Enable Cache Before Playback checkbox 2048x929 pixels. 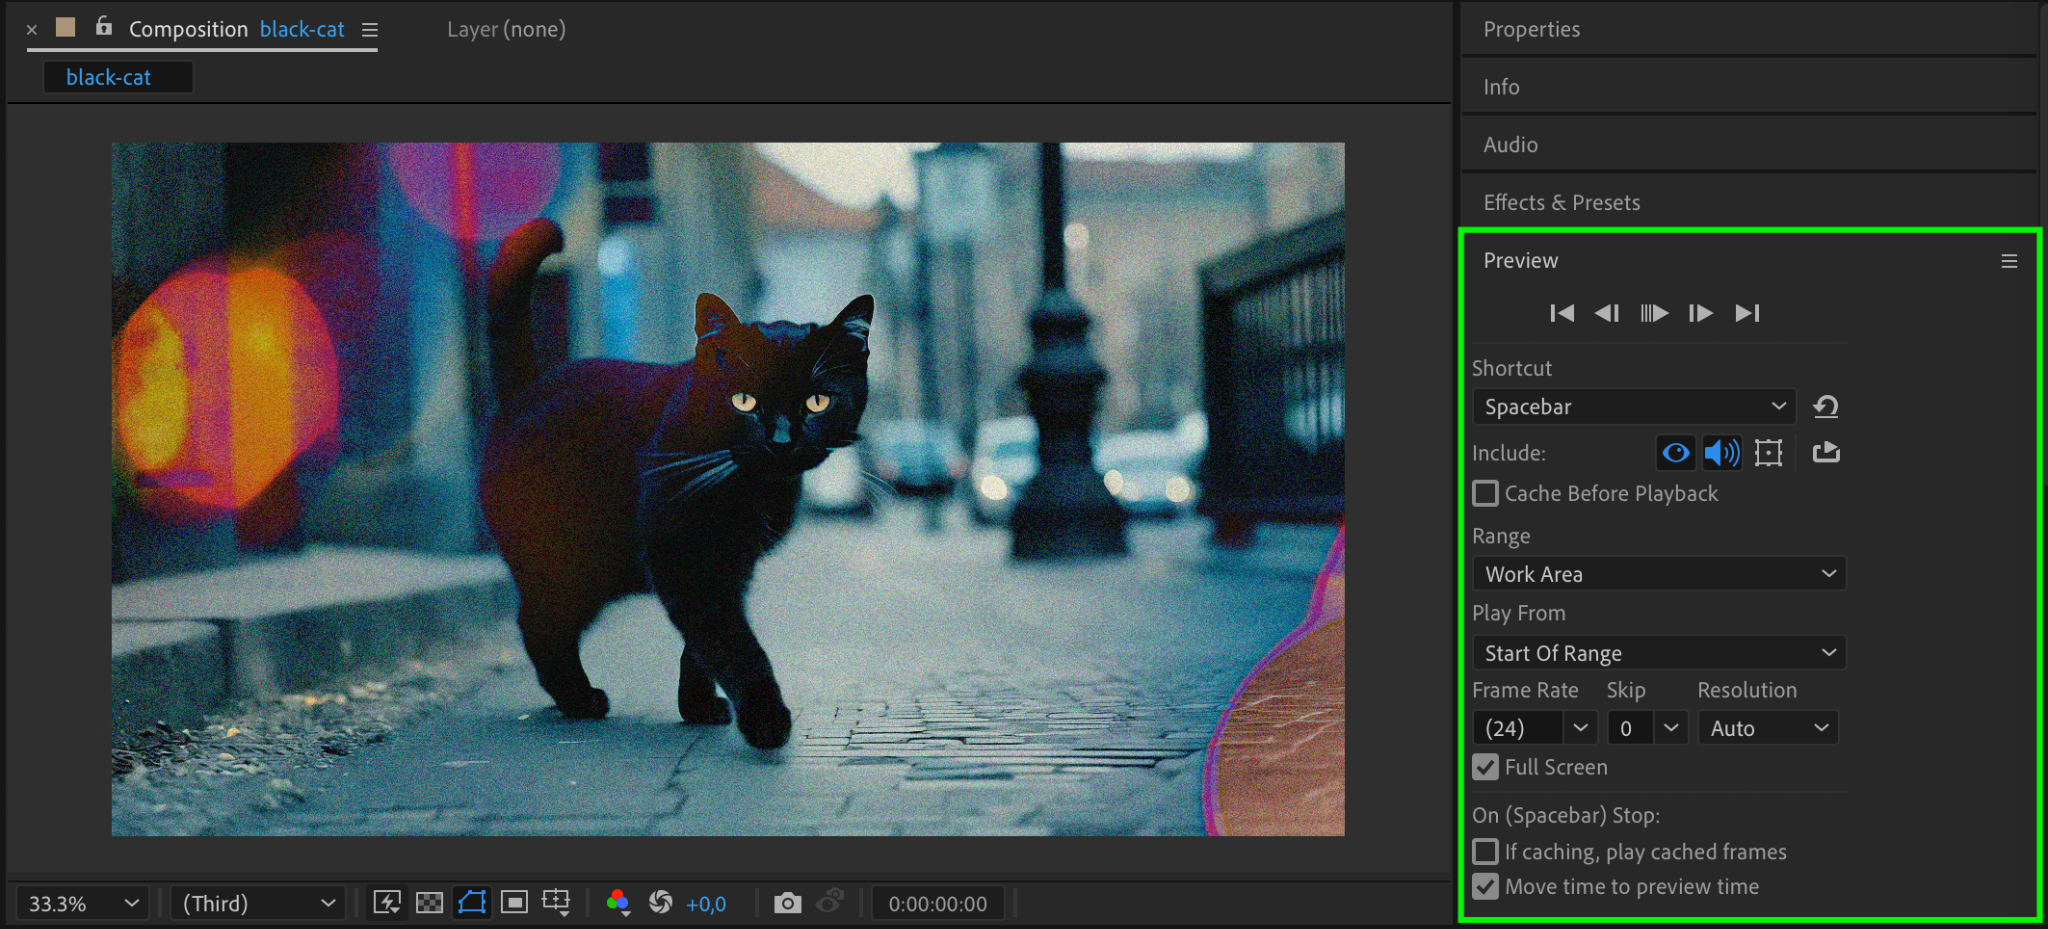pos(1486,494)
